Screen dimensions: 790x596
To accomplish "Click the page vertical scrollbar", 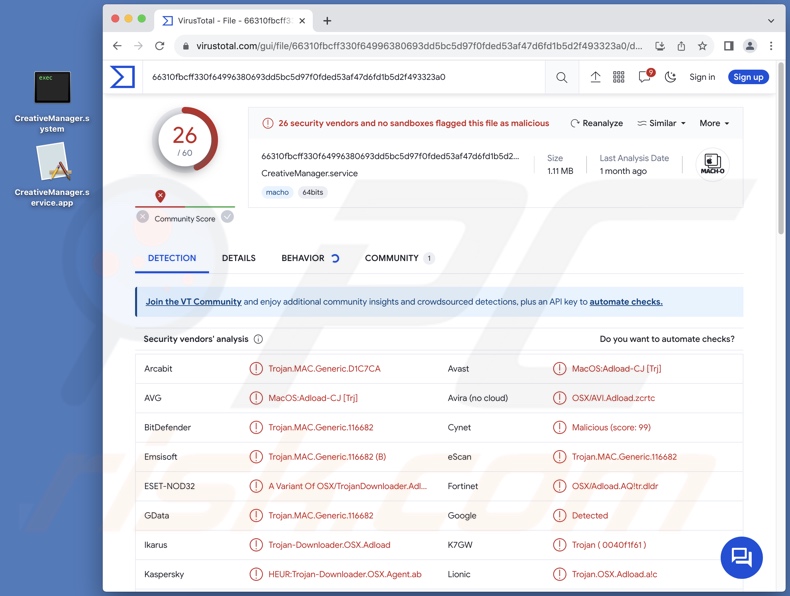I will tap(781, 151).
